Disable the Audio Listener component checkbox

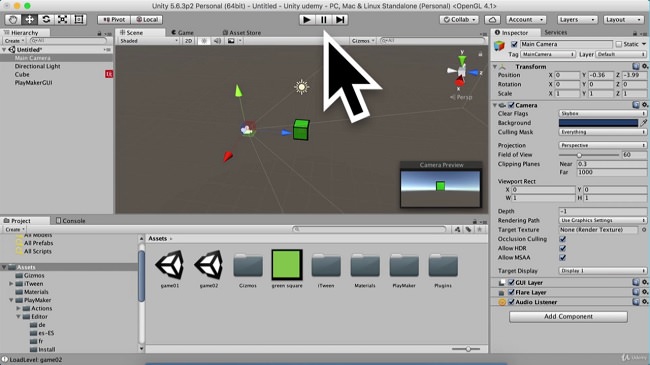coord(511,302)
